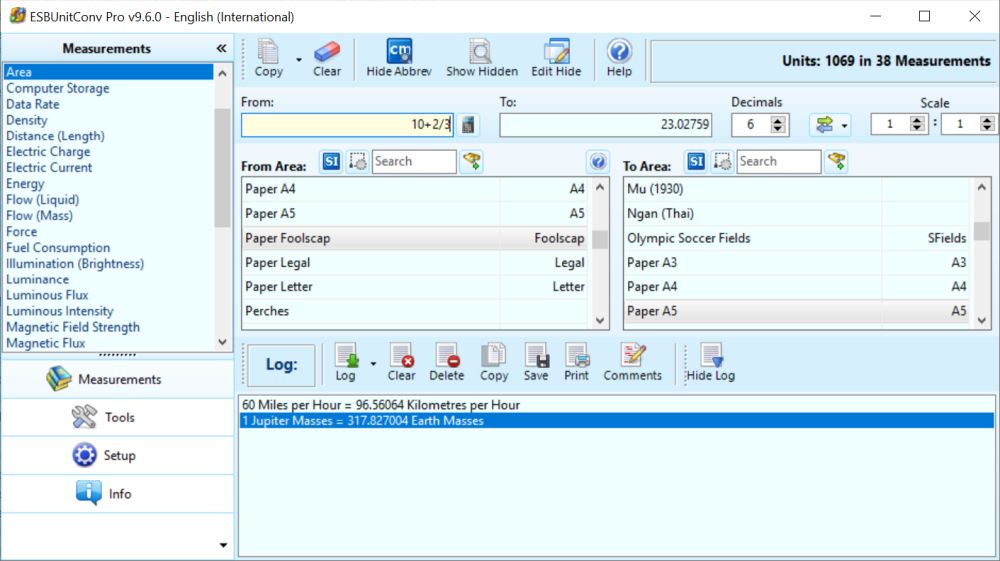Screen dimensions: 1000x561
Task: Click selection icon next to From Area SI
Action: pos(358,162)
